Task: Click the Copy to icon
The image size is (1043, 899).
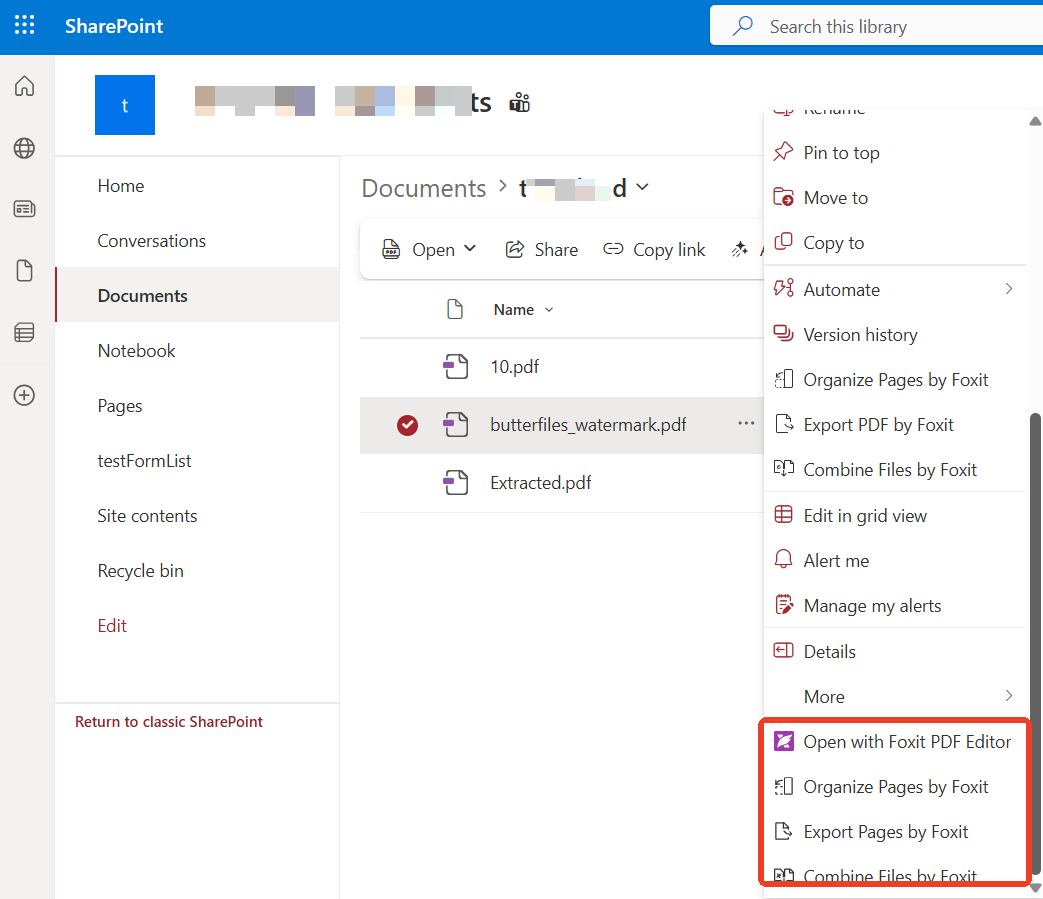Action: tap(784, 242)
